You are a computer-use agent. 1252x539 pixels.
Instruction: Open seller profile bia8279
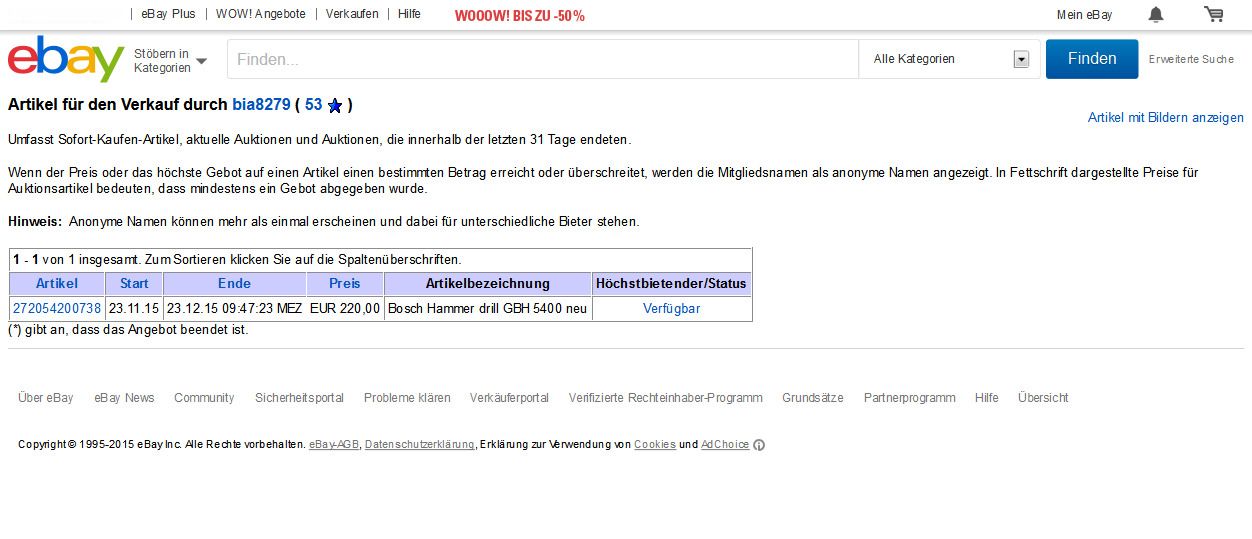click(261, 104)
